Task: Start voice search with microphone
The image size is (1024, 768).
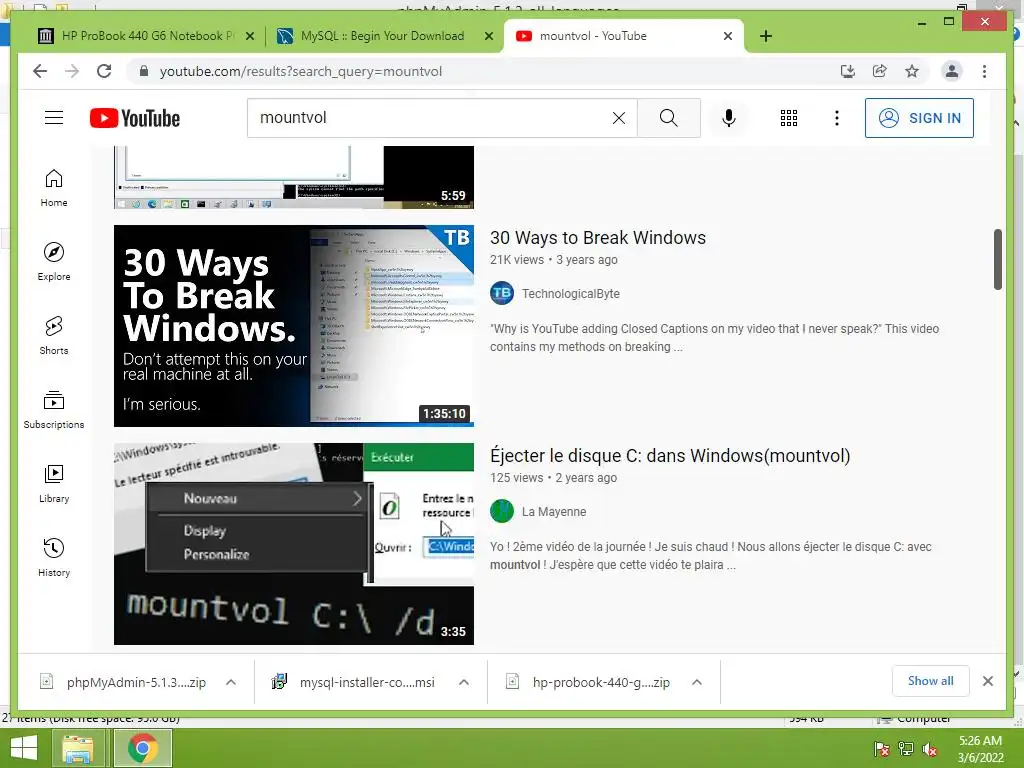Action: [729, 118]
